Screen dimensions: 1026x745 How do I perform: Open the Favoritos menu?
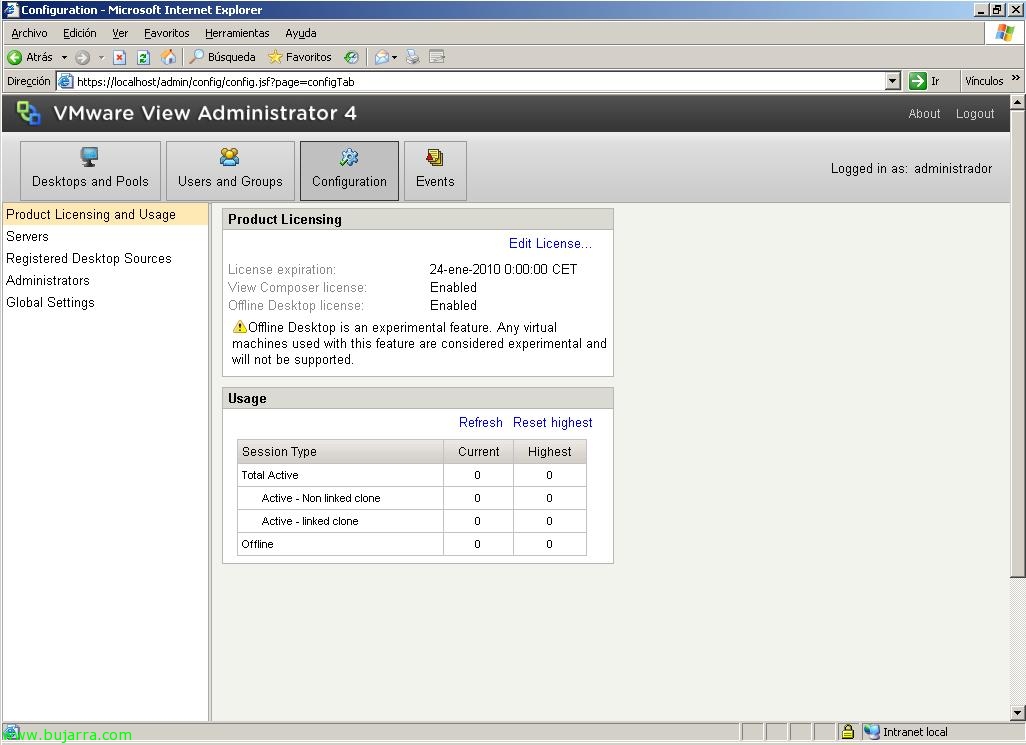click(x=166, y=33)
